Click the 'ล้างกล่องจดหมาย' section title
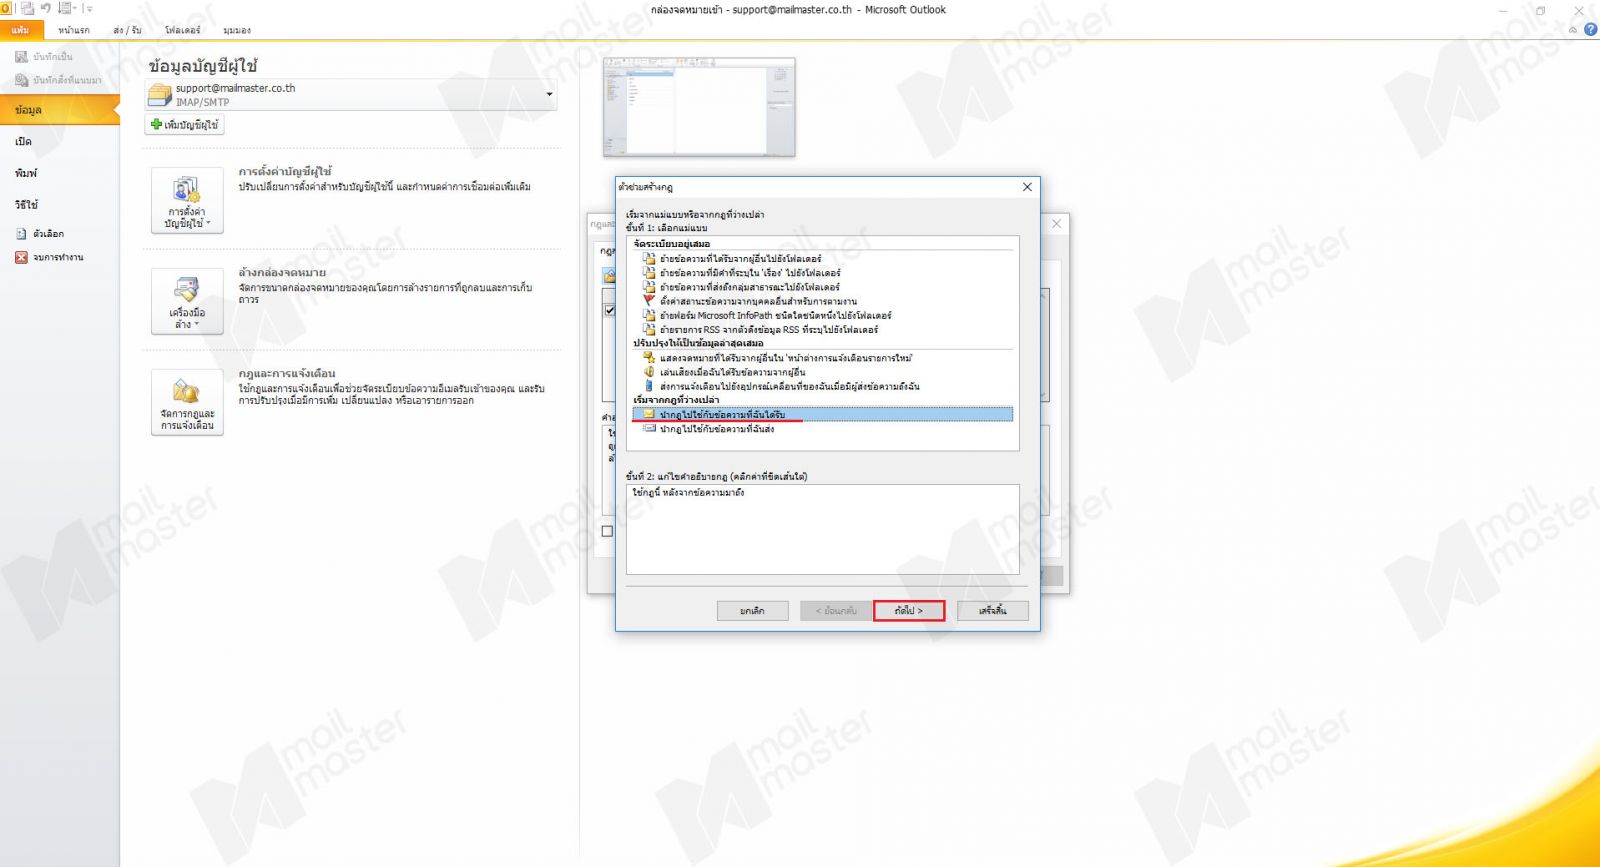The image size is (1600, 867). coord(282,272)
